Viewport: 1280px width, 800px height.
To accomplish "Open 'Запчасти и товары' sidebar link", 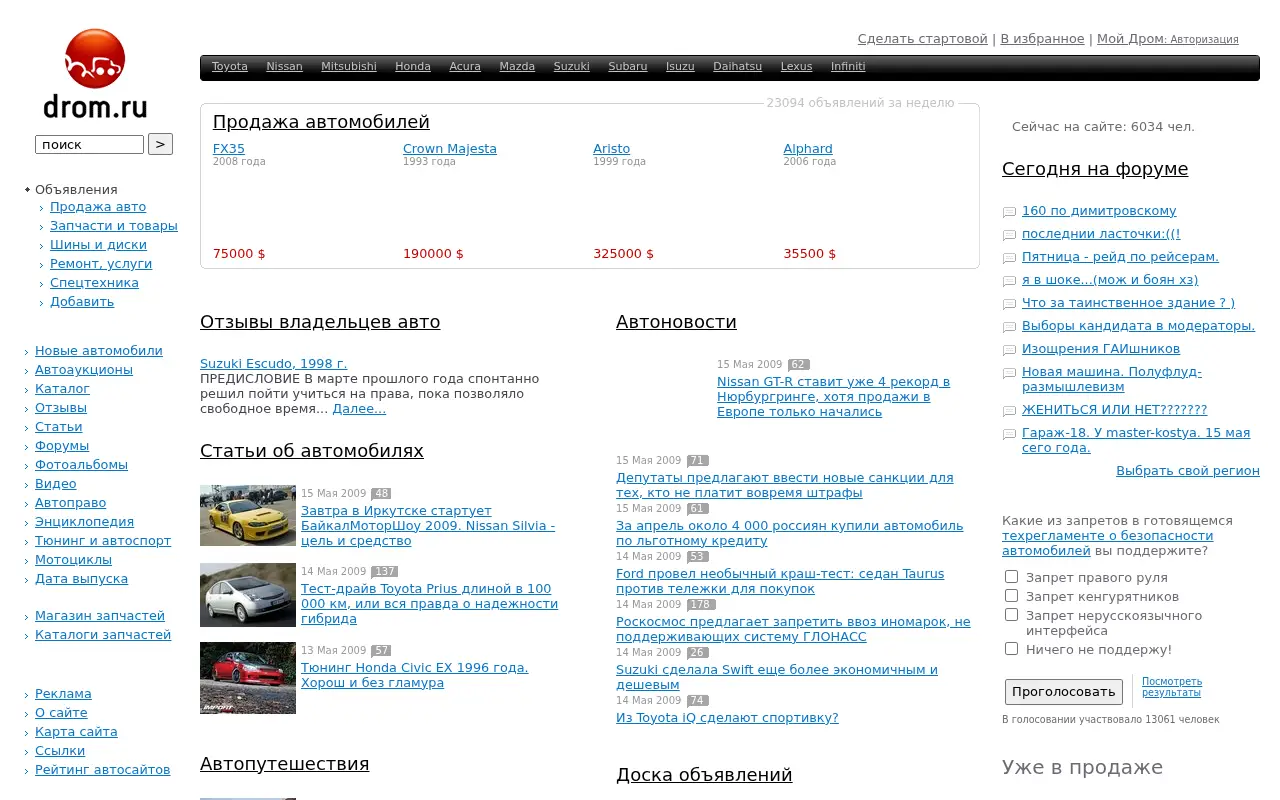I will pos(114,226).
